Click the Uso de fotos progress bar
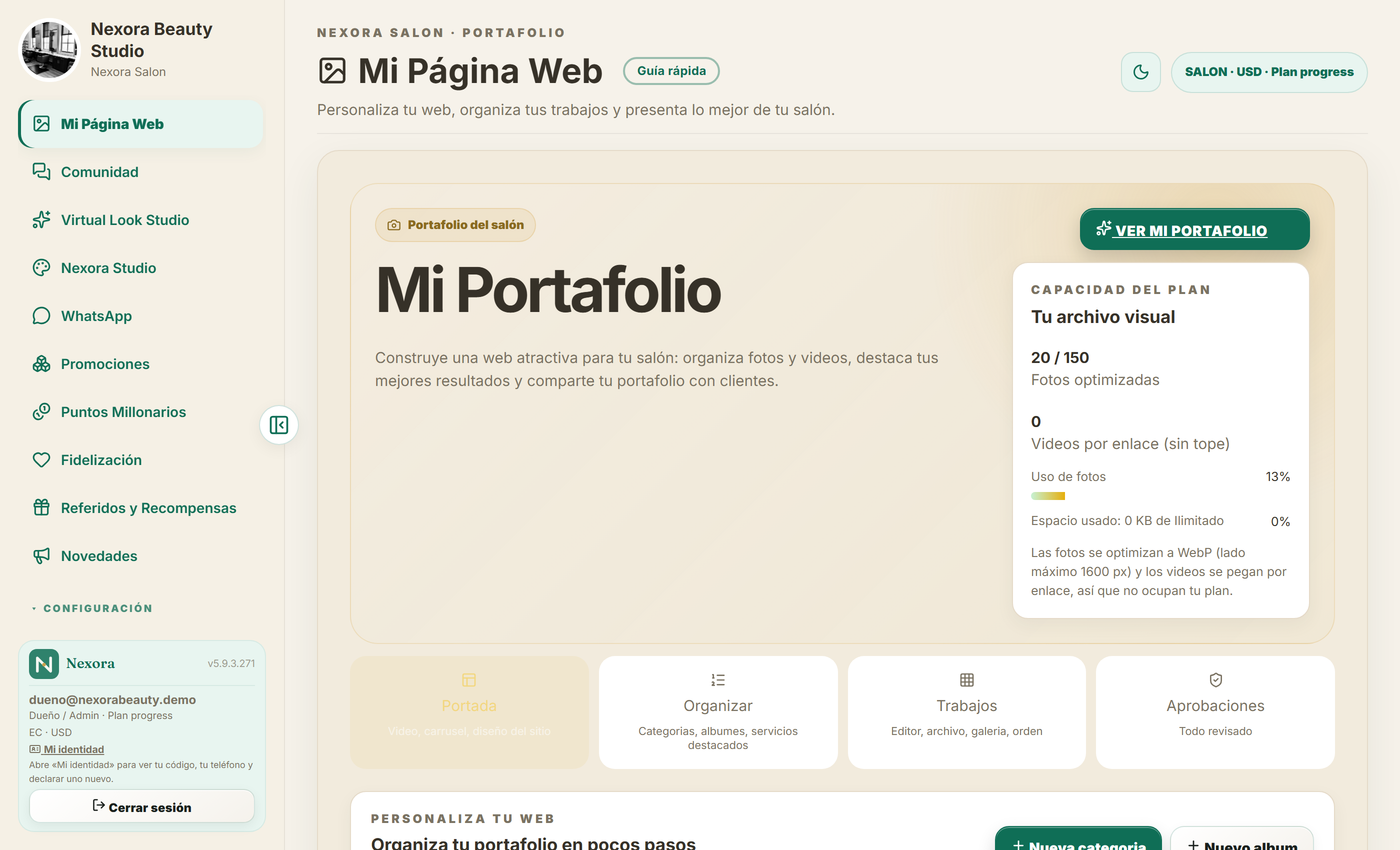Screen dimensions: 1400x850 click(x=1160, y=496)
